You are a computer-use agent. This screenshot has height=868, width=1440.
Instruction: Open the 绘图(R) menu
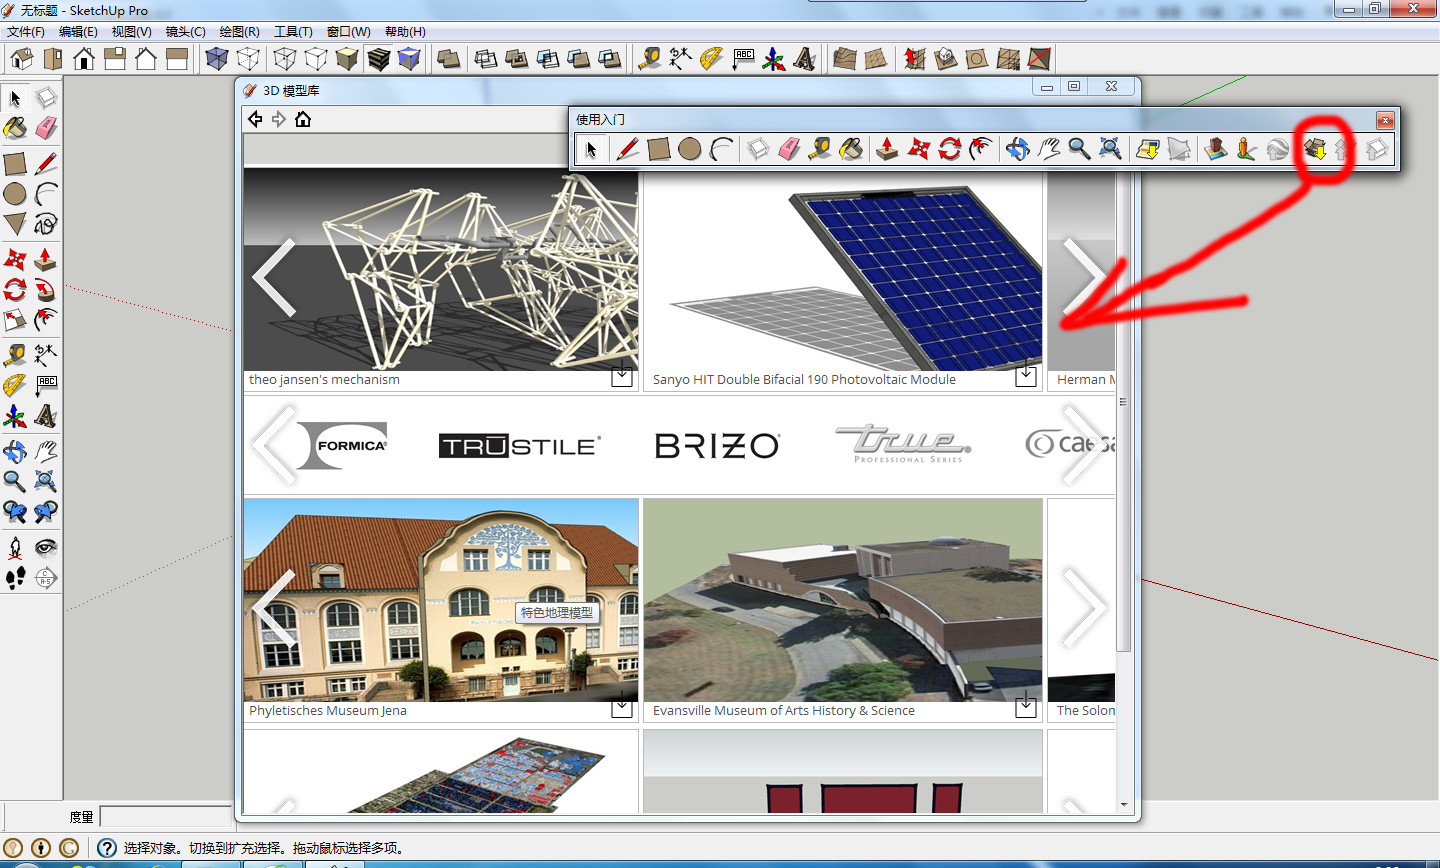click(x=240, y=32)
